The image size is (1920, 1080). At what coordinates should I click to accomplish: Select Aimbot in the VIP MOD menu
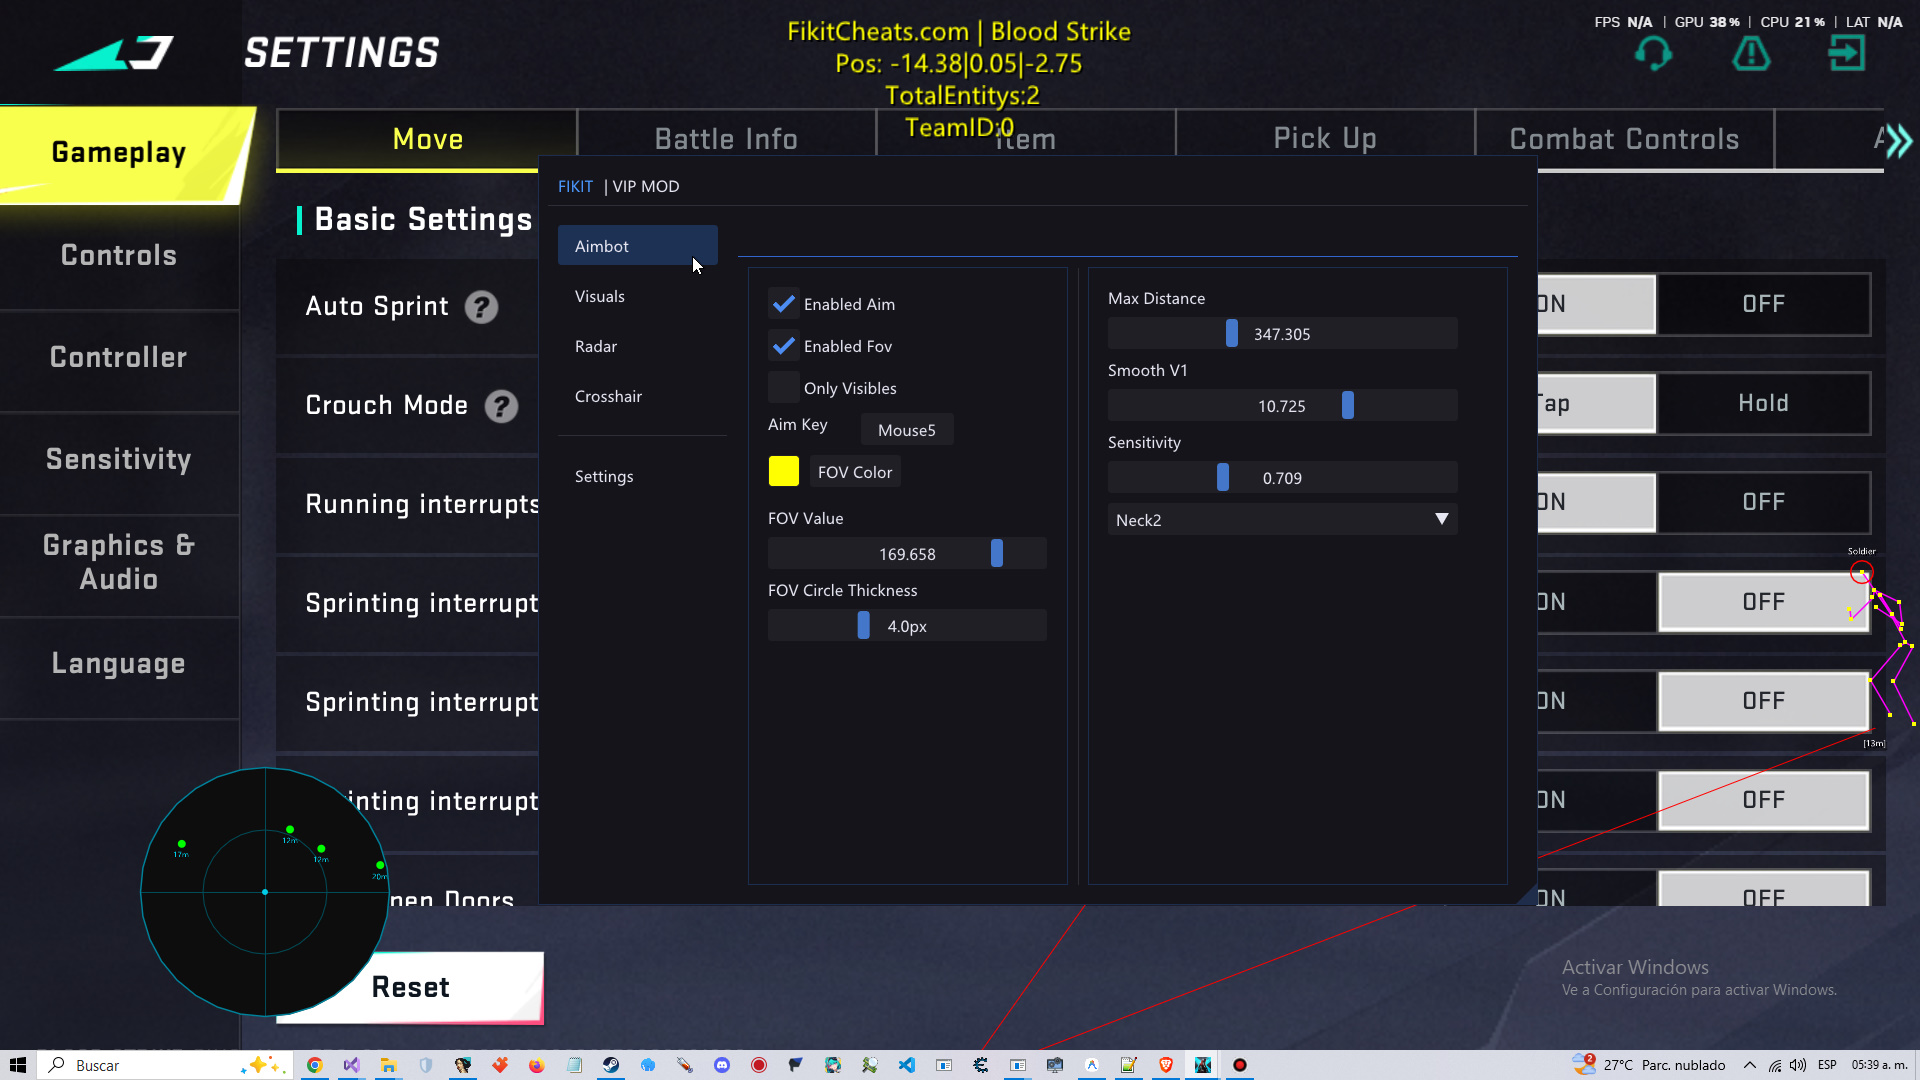638,246
